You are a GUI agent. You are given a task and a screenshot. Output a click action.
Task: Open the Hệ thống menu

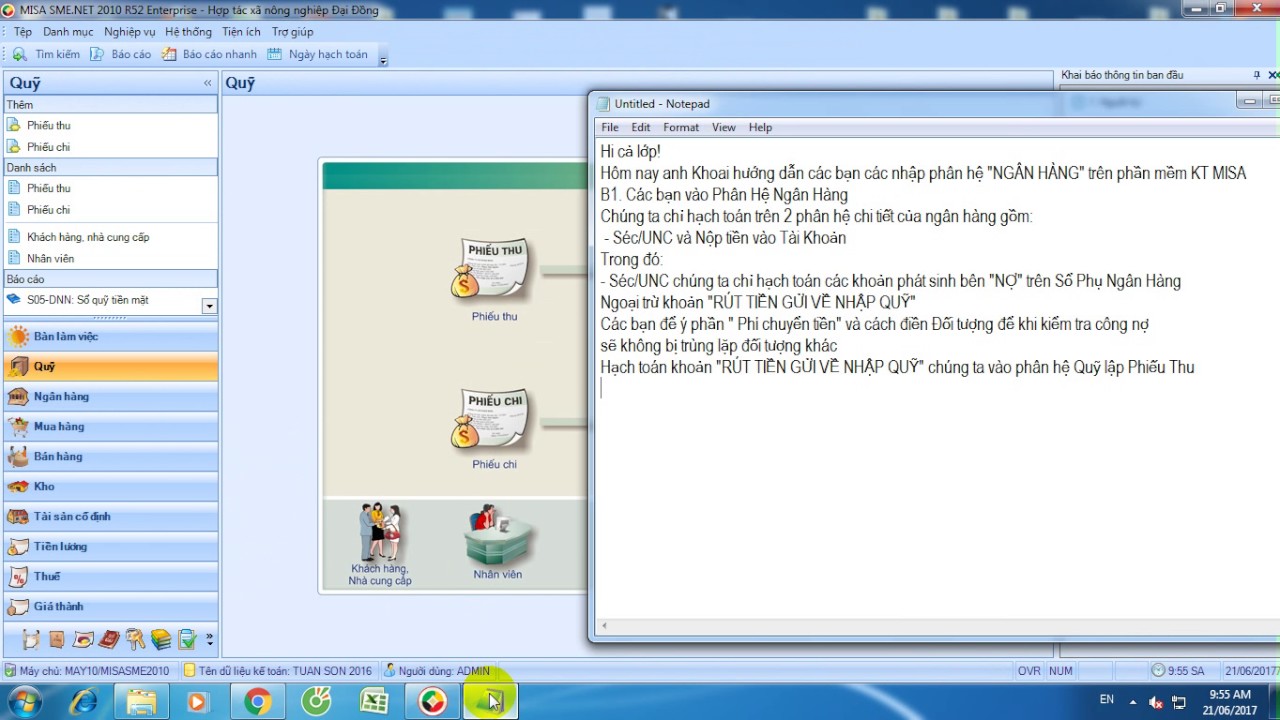point(189,32)
